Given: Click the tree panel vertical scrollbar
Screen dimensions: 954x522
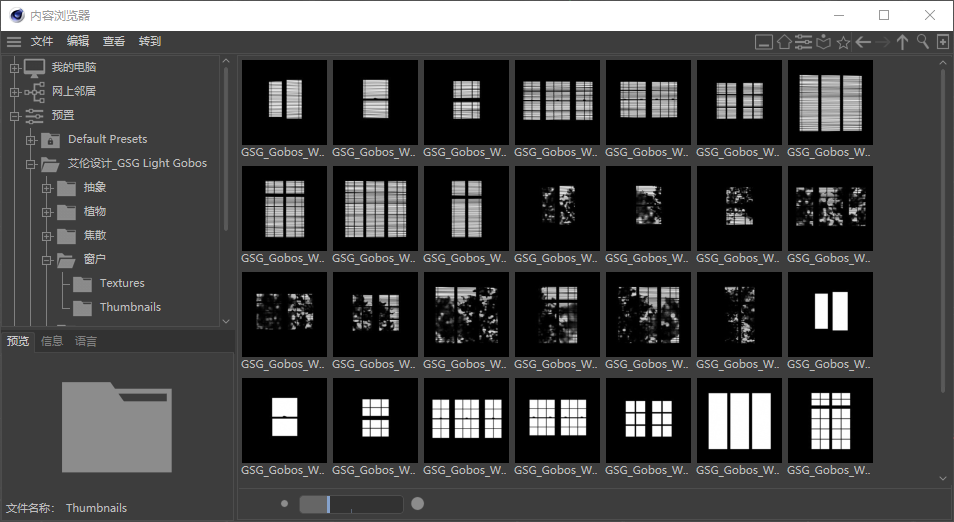Looking at the screenshot, I should coord(226,148).
